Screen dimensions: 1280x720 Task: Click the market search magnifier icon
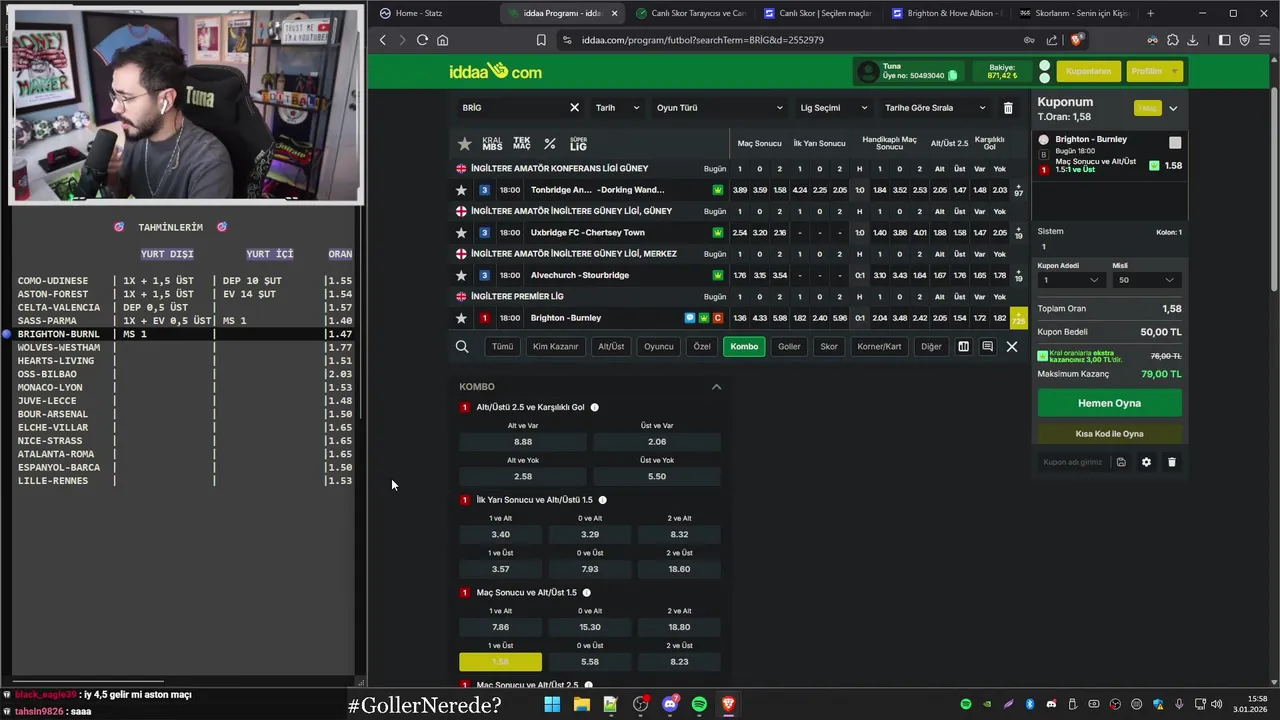pyautogui.click(x=462, y=347)
